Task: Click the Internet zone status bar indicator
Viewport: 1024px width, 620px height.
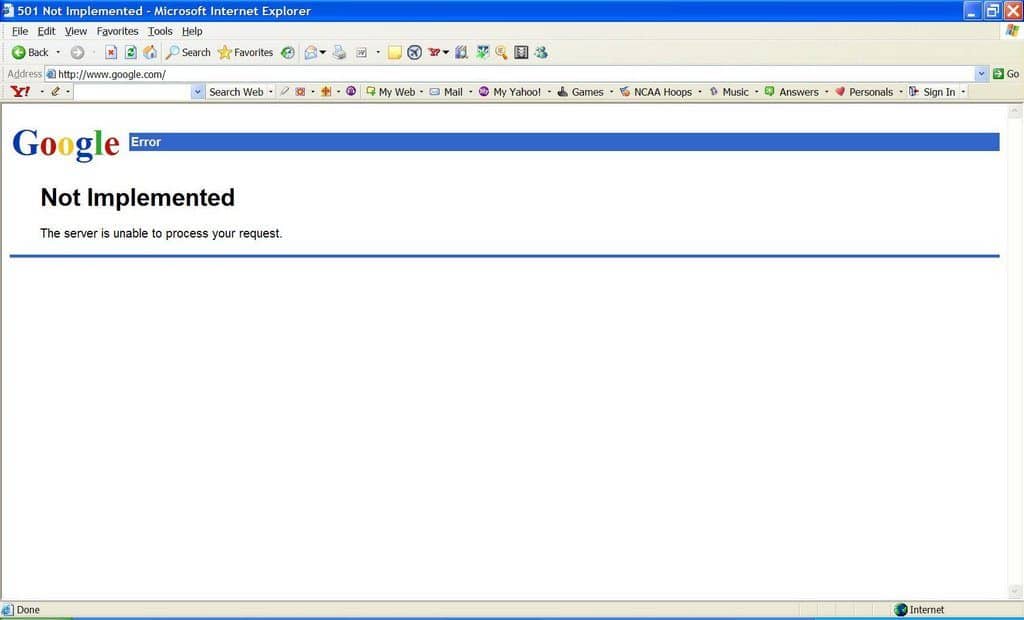Action: coord(920,610)
